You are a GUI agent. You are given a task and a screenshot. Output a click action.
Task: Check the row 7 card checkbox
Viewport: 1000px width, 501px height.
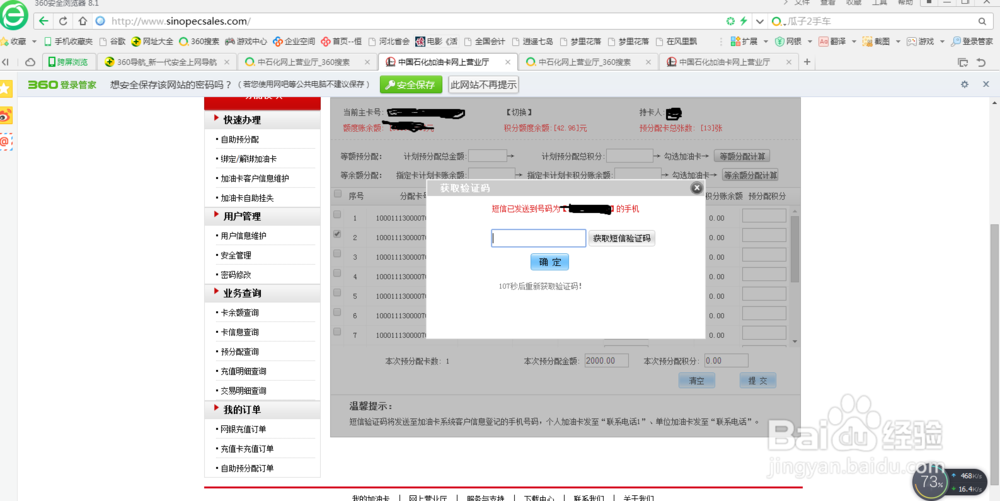(x=337, y=332)
